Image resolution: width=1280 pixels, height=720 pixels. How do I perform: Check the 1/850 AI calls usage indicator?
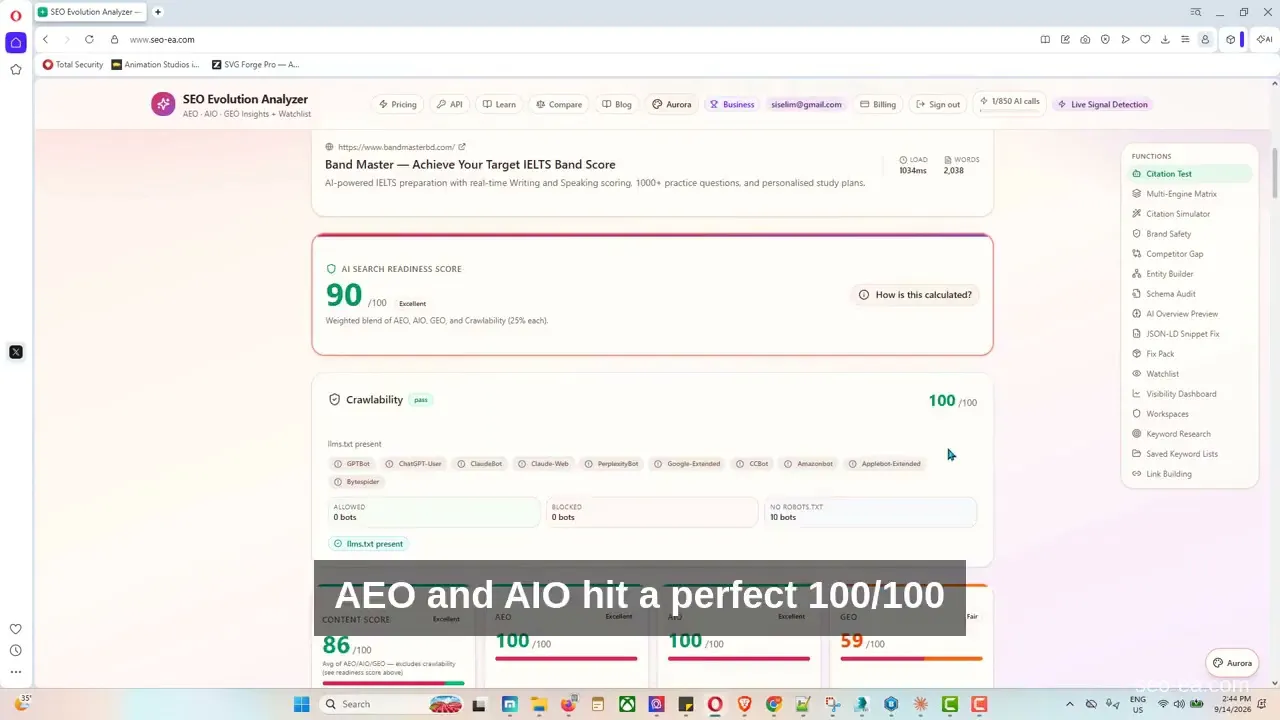point(1010,103)
